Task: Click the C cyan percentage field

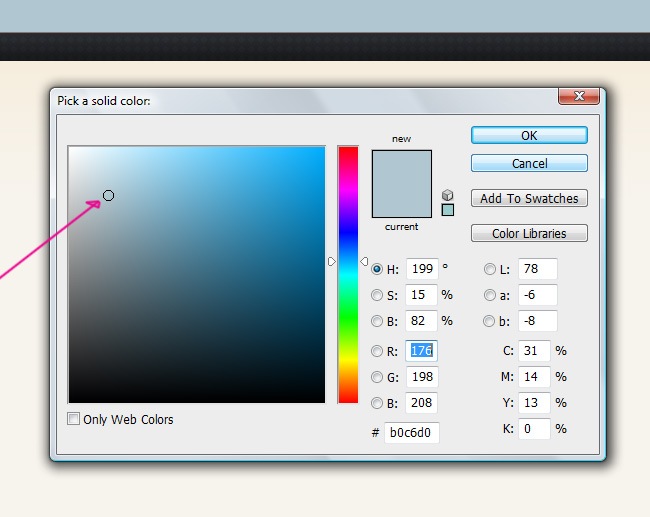Action: [x=534, y=351]
